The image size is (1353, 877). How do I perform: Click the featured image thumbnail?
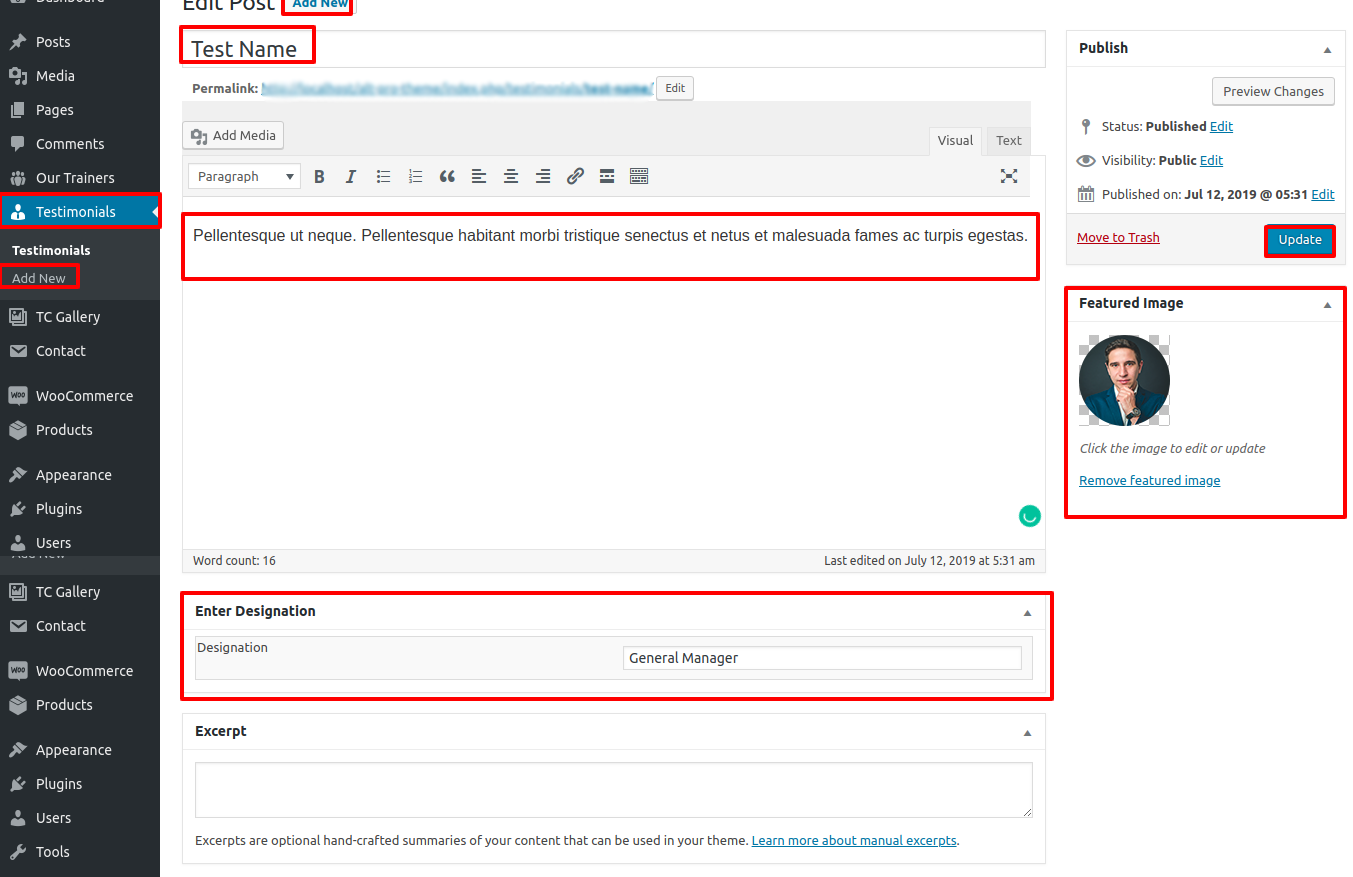1124,380
